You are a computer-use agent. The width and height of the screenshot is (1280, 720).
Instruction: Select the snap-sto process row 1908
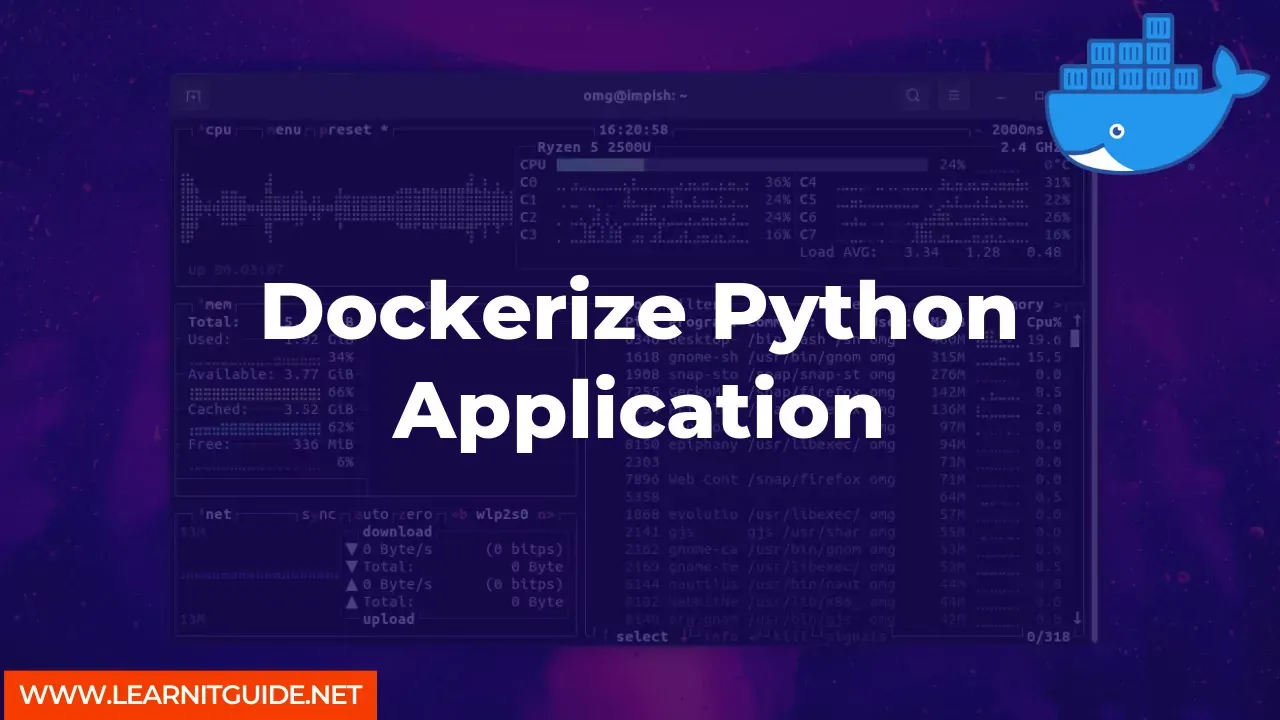pyautogui.click(x=842, y=374)
